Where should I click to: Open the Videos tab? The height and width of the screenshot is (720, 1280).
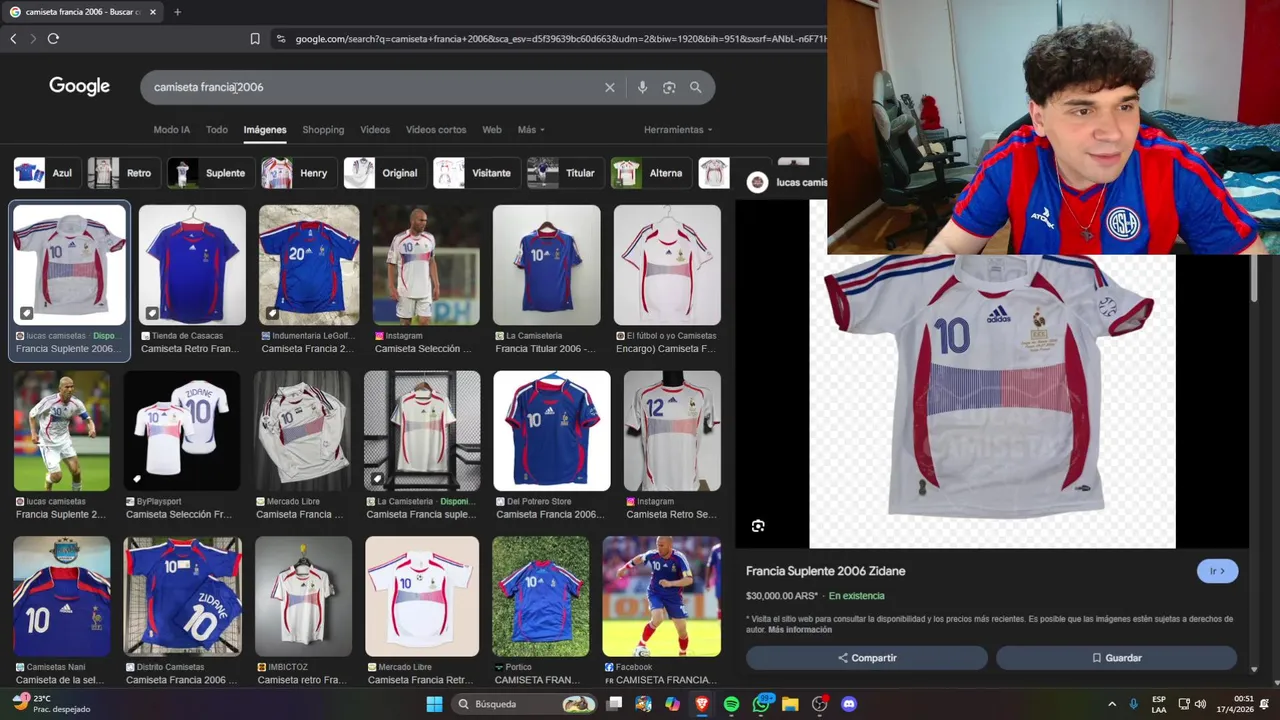[375, 130]
